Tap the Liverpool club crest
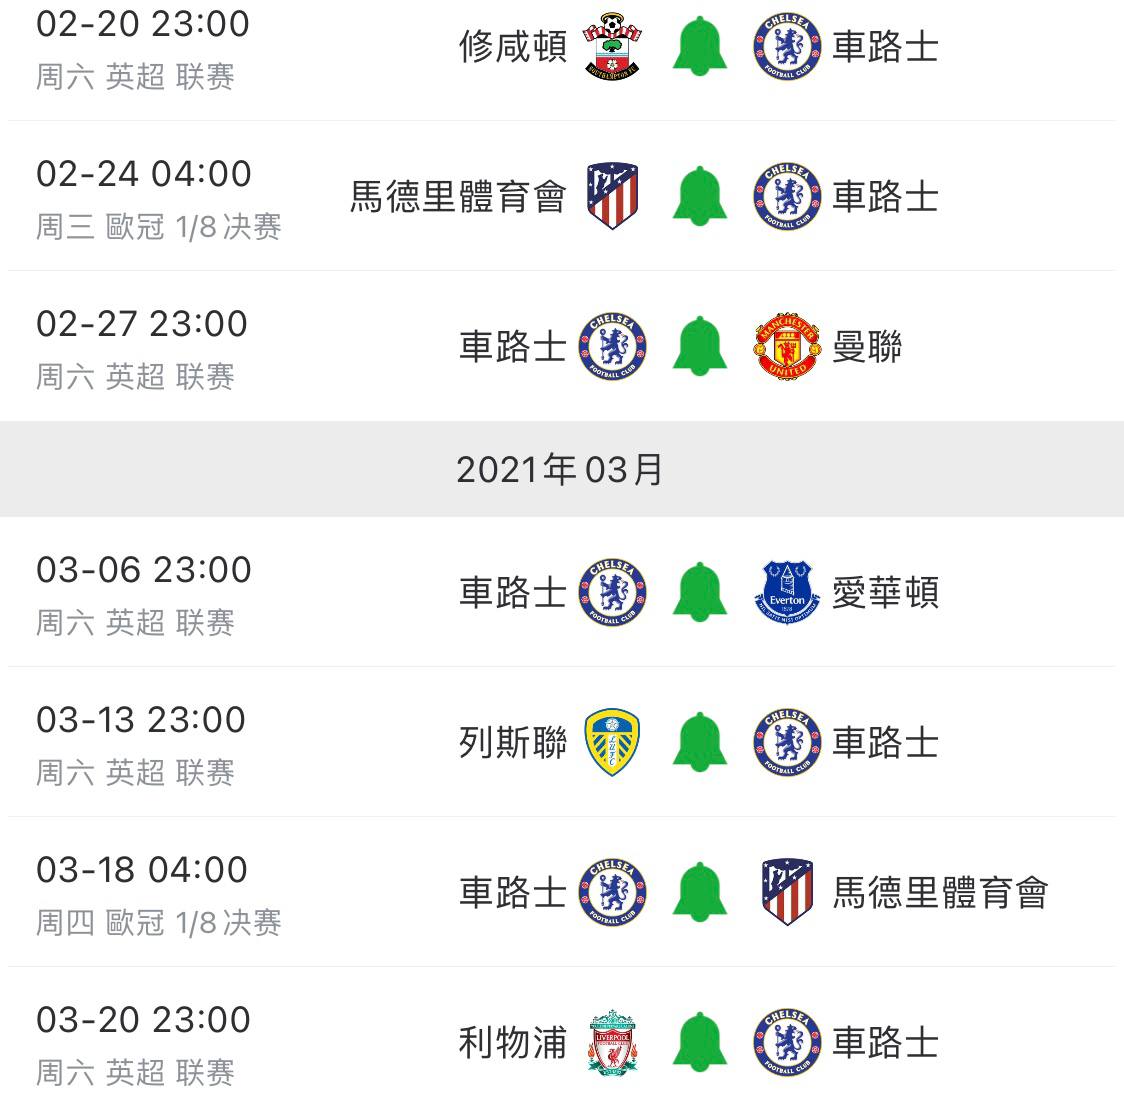Viewport: 1124px width, 1115px height. click(x=612, y=1042)
